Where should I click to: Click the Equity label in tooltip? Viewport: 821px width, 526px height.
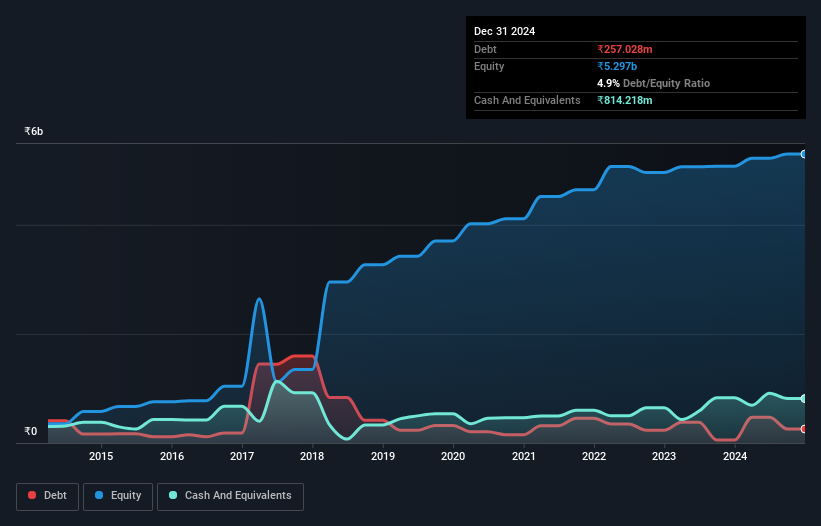tap(489, 66)
